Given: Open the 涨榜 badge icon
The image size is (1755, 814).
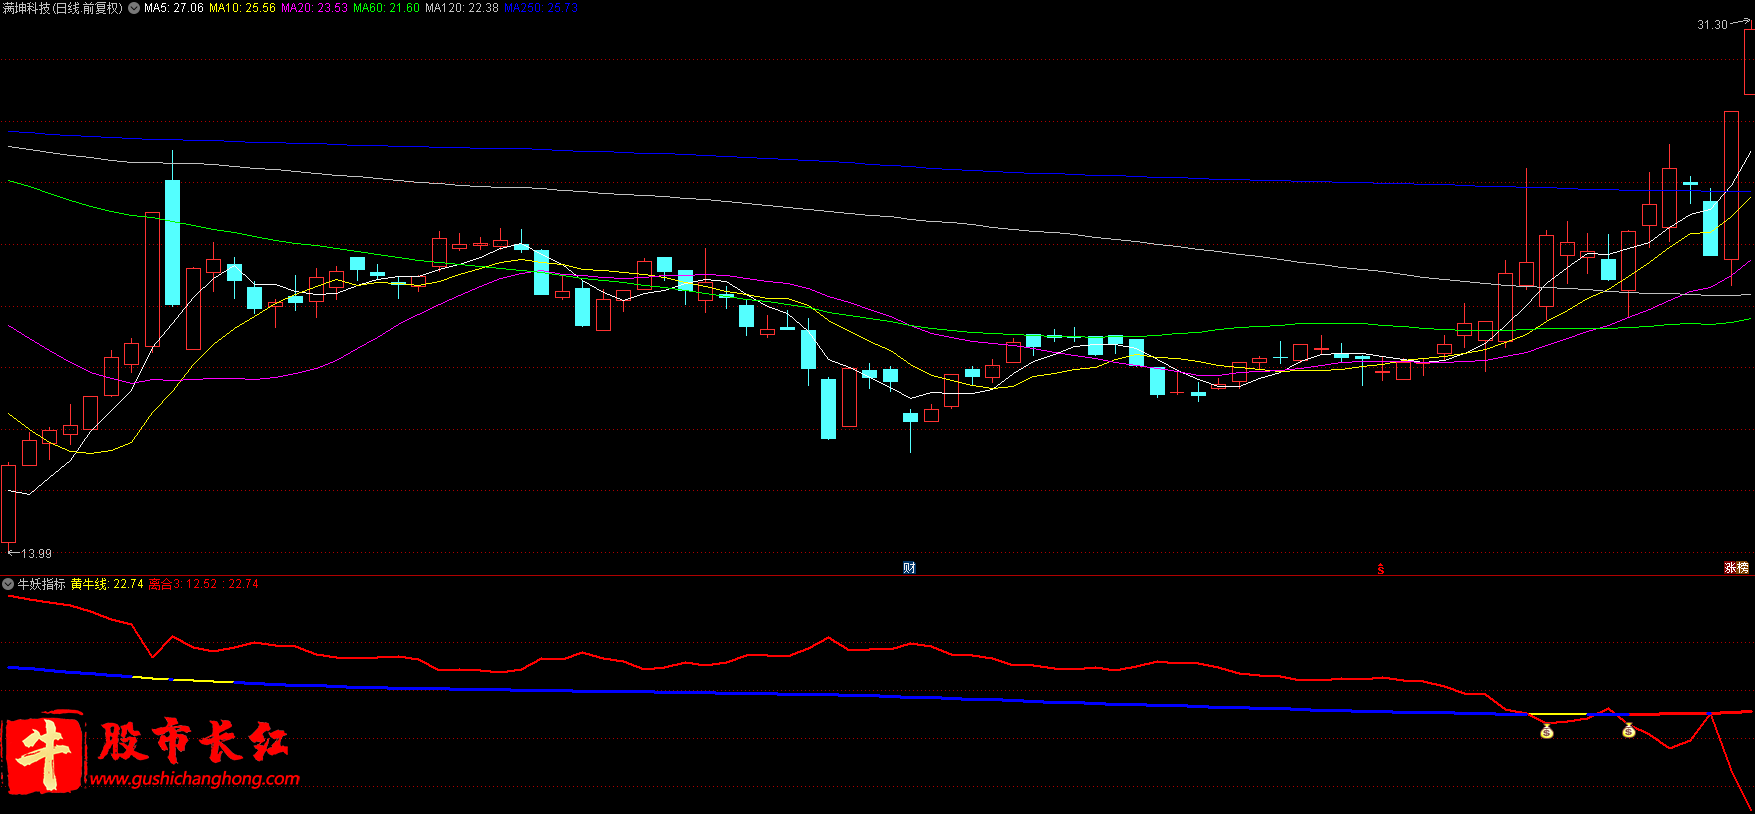Looking at the screenshot, I should 1736,568.
